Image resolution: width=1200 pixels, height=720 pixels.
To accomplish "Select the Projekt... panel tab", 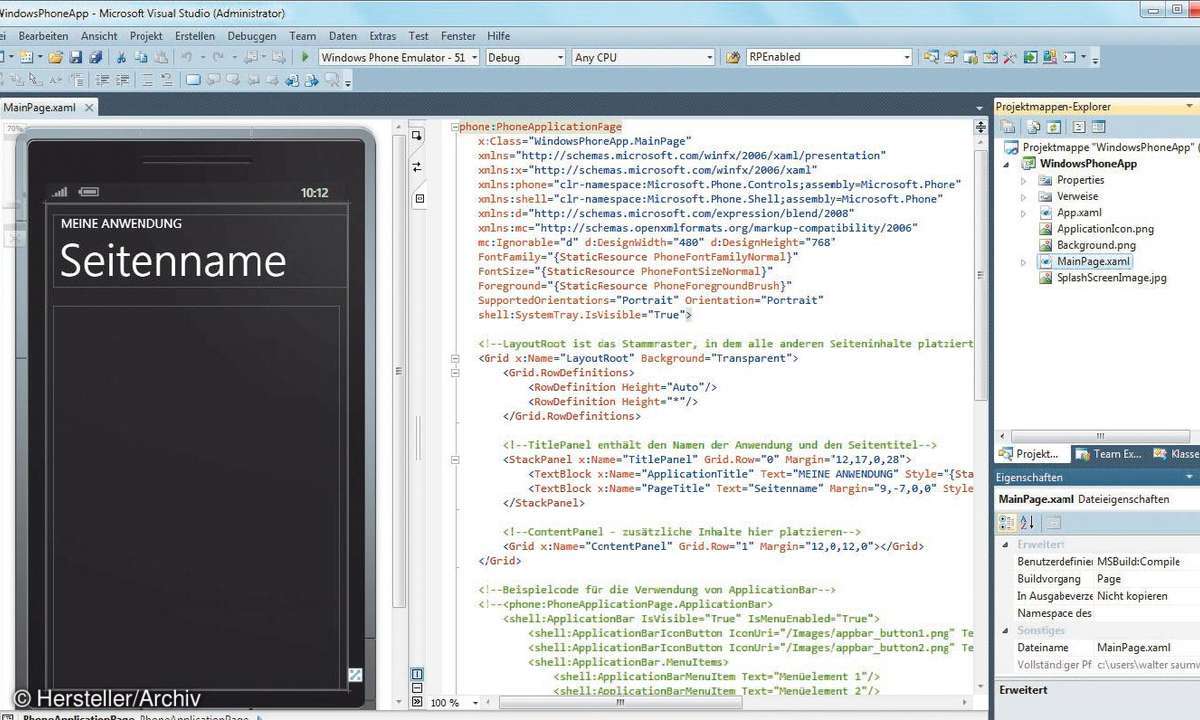I will [x=1033, y=454].
